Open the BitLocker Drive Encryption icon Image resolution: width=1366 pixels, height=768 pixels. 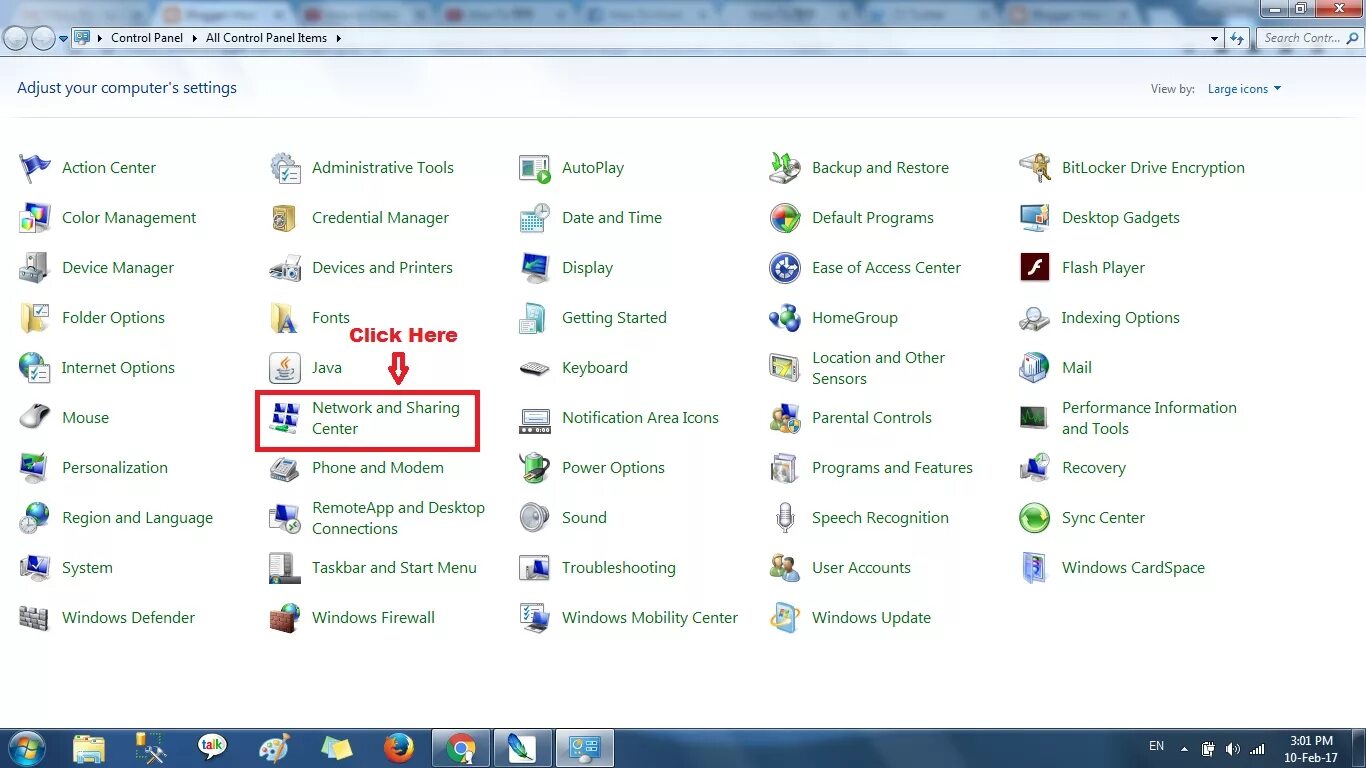pos(1035,168)
